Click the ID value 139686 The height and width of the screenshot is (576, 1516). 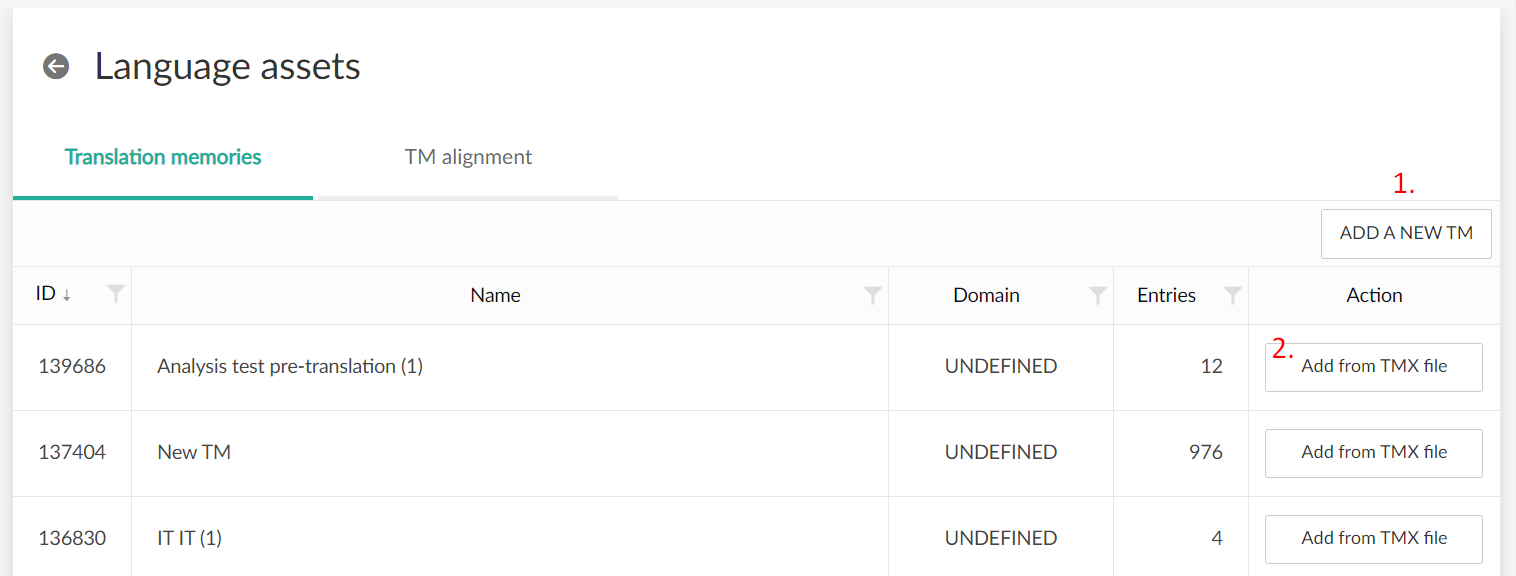click(x=72, y=367)
